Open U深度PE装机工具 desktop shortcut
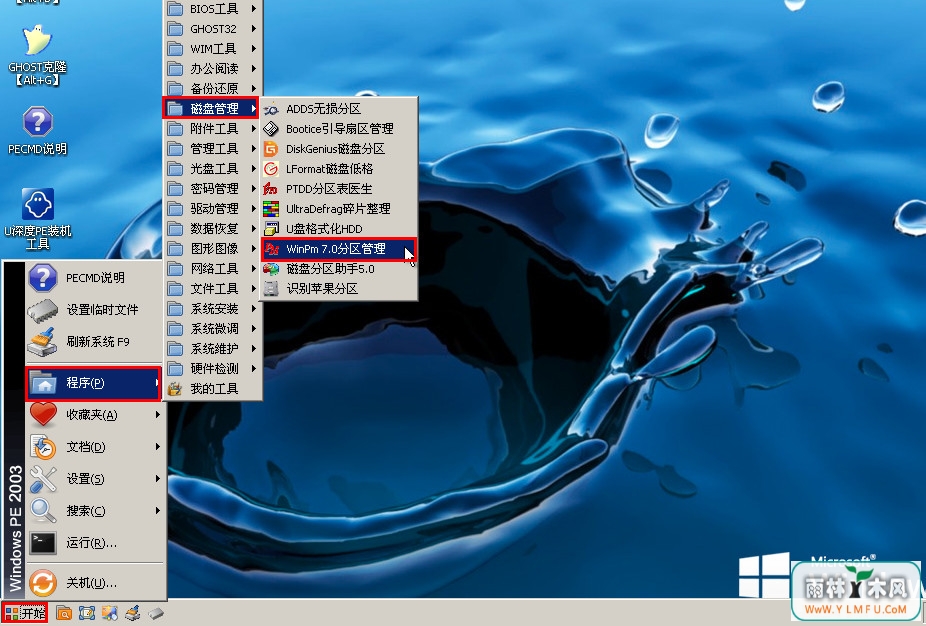This screenshot has width=926, height=626. click(x=37, y=219)
